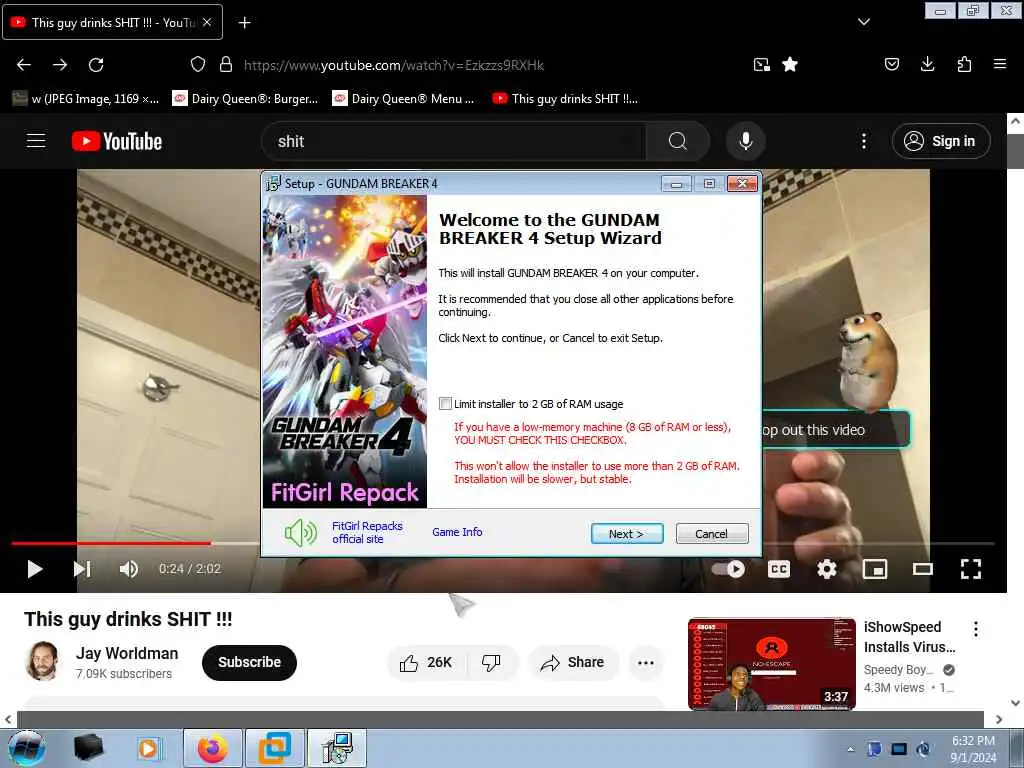Click Next in GUNDAM BREAKER 4 setup

pyautogui.click(x=626, y=534)
